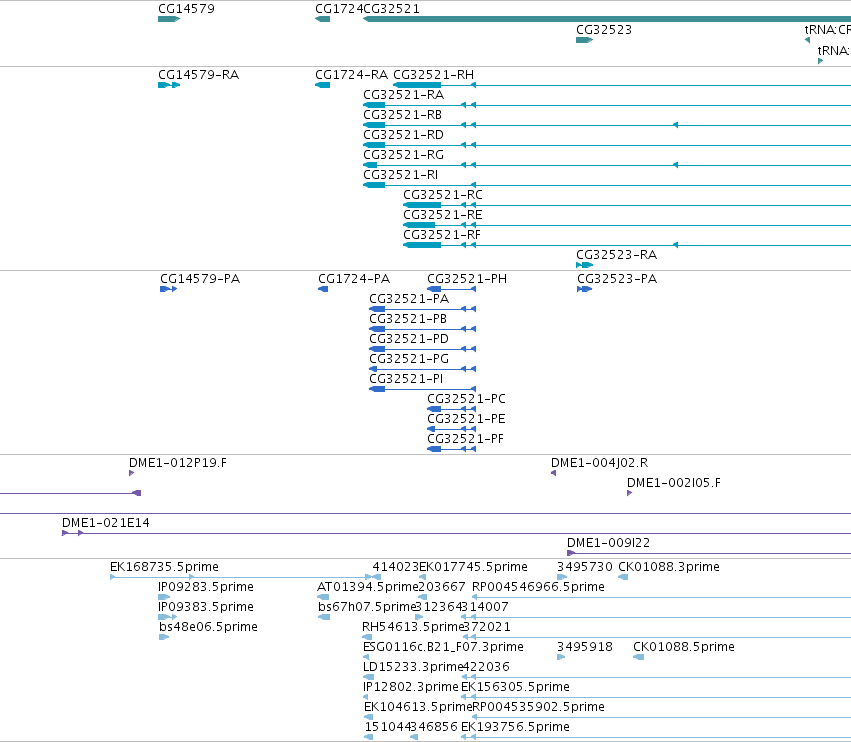Select transcript CG32521-RB
This screenshot has height=742, width=851.
tap(403, 115)
